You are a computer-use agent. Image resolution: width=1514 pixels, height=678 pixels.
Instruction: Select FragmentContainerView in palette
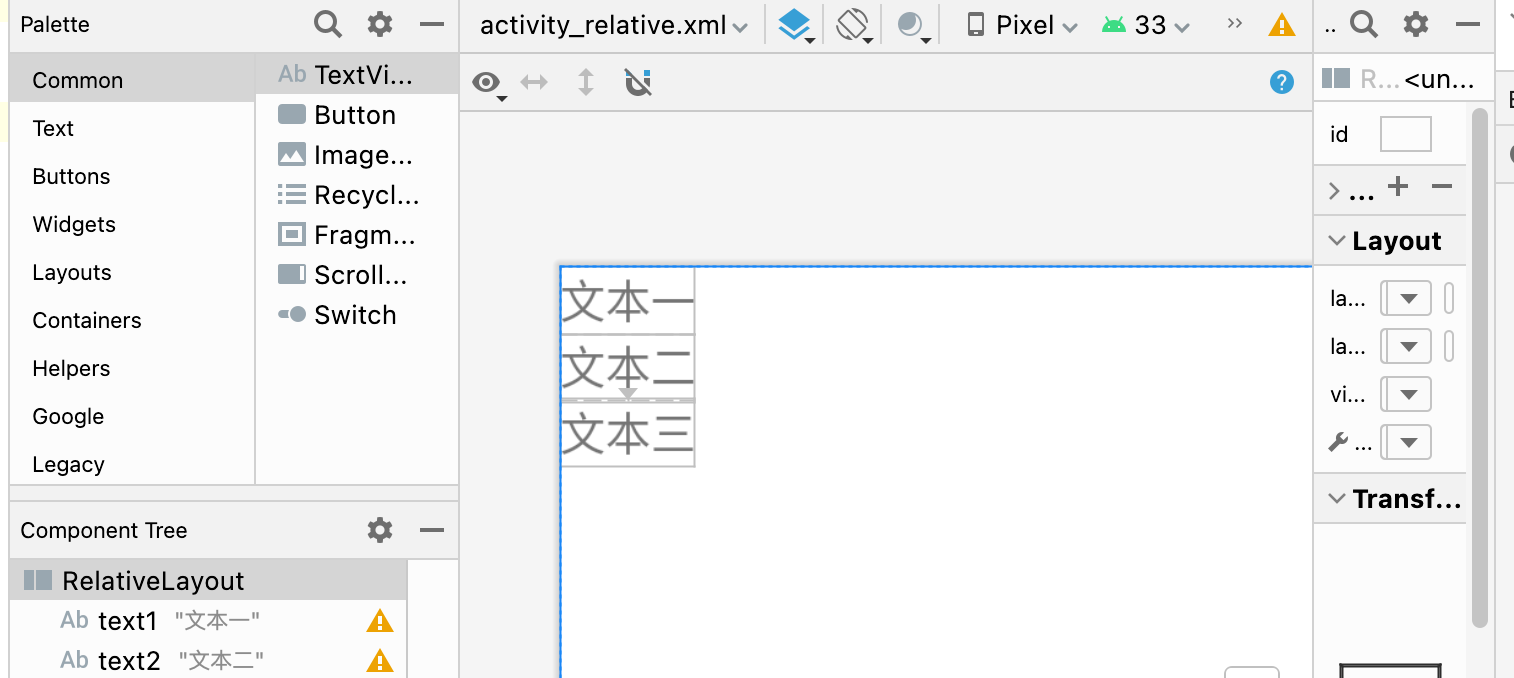click(357, 235)
